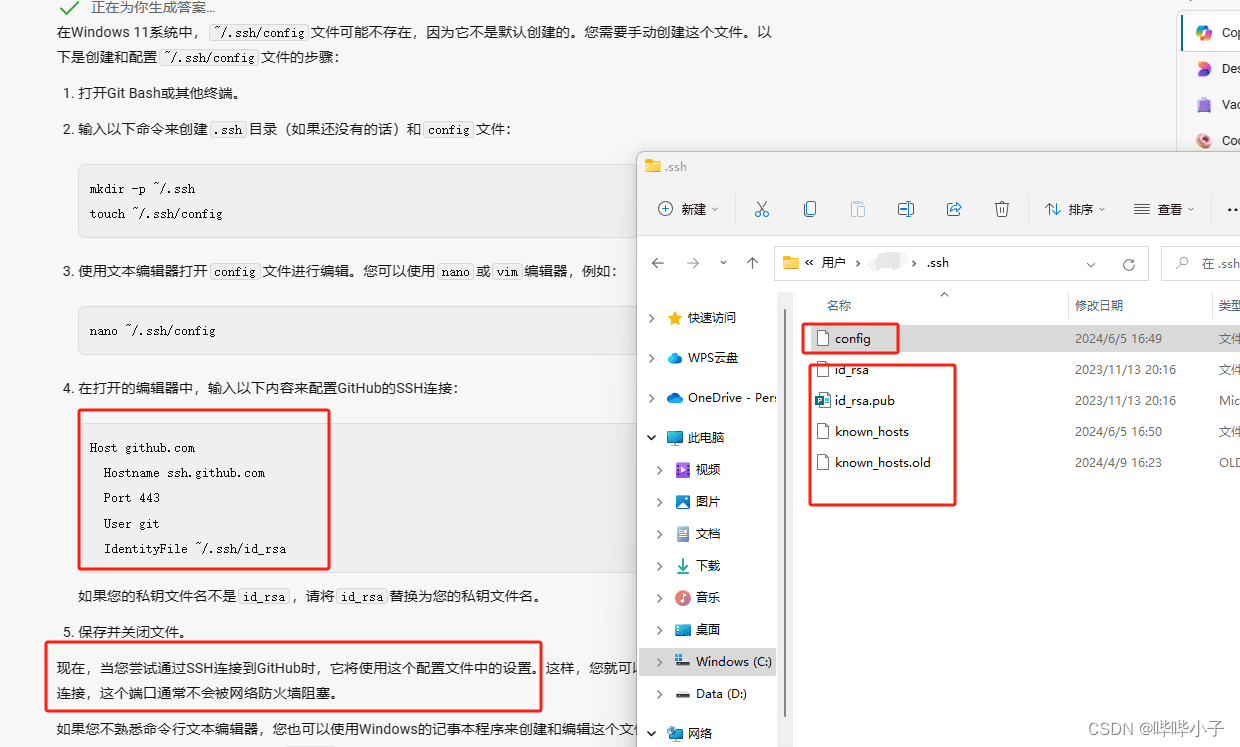Image resolution: width=1240 pixels, height=747 pixels.
Task: Click the OneDrive cloud icon
Action: pyautogui.click(x=675, y=397)
